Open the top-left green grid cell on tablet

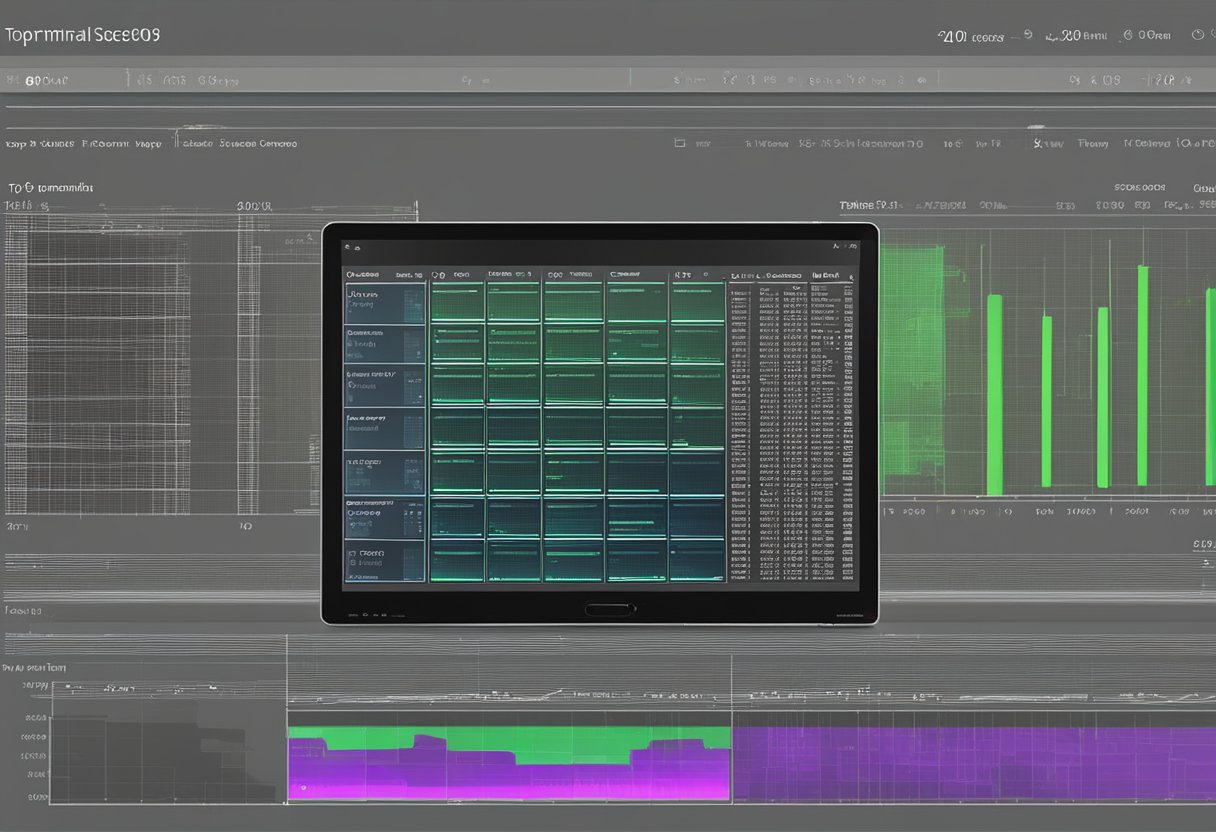click(457, 301)
